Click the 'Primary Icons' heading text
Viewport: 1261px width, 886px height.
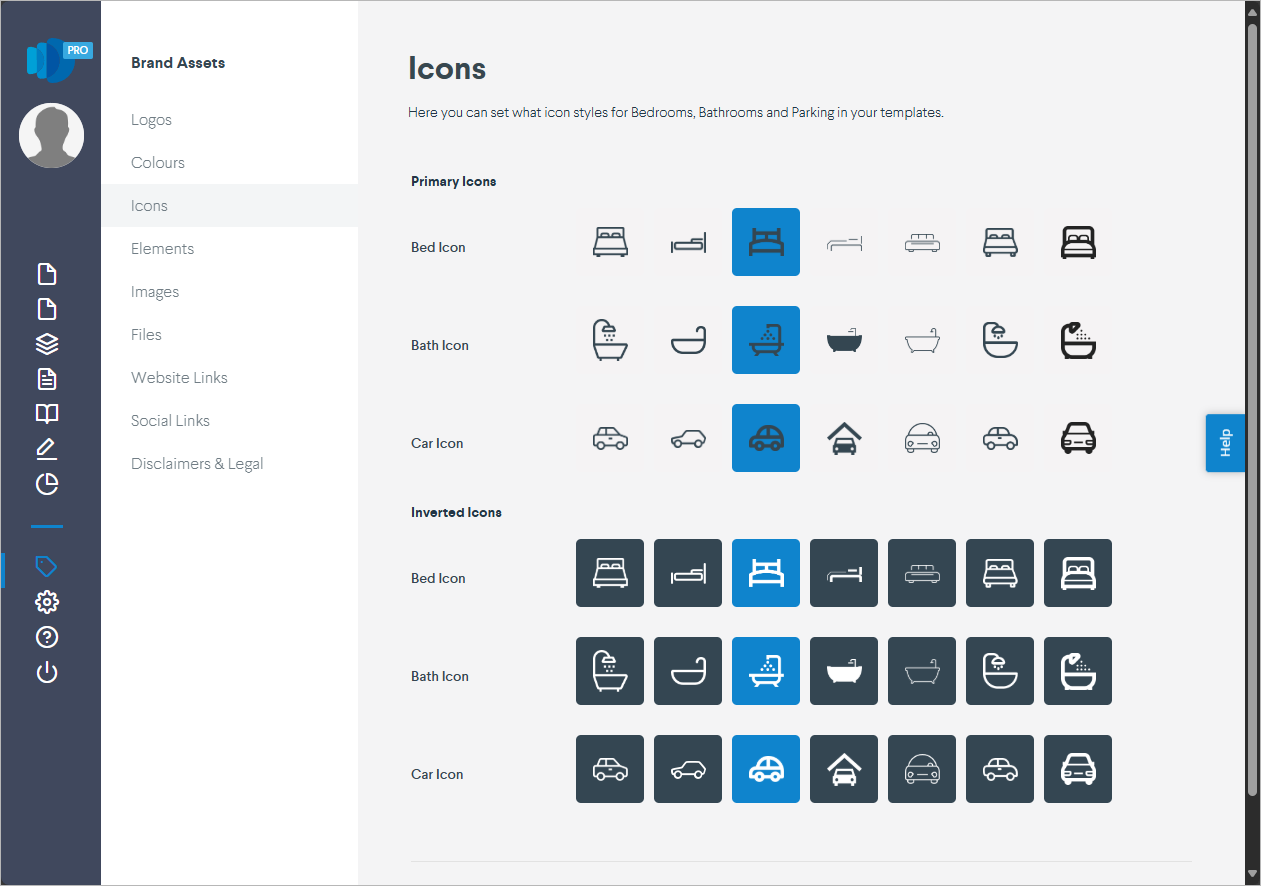[454, 181]
